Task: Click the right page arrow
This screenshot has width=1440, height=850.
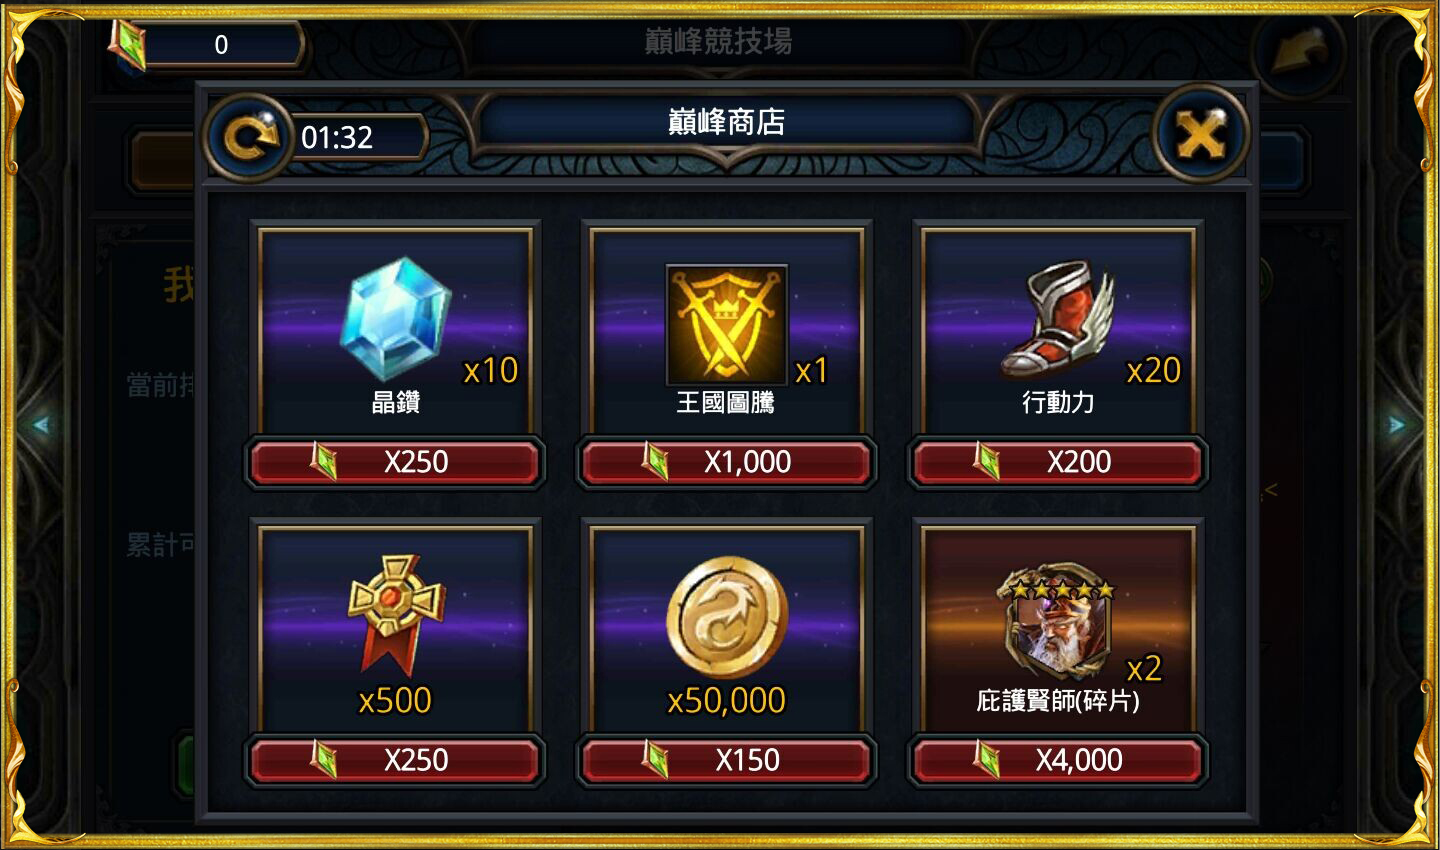Action: click(1397, 425)
